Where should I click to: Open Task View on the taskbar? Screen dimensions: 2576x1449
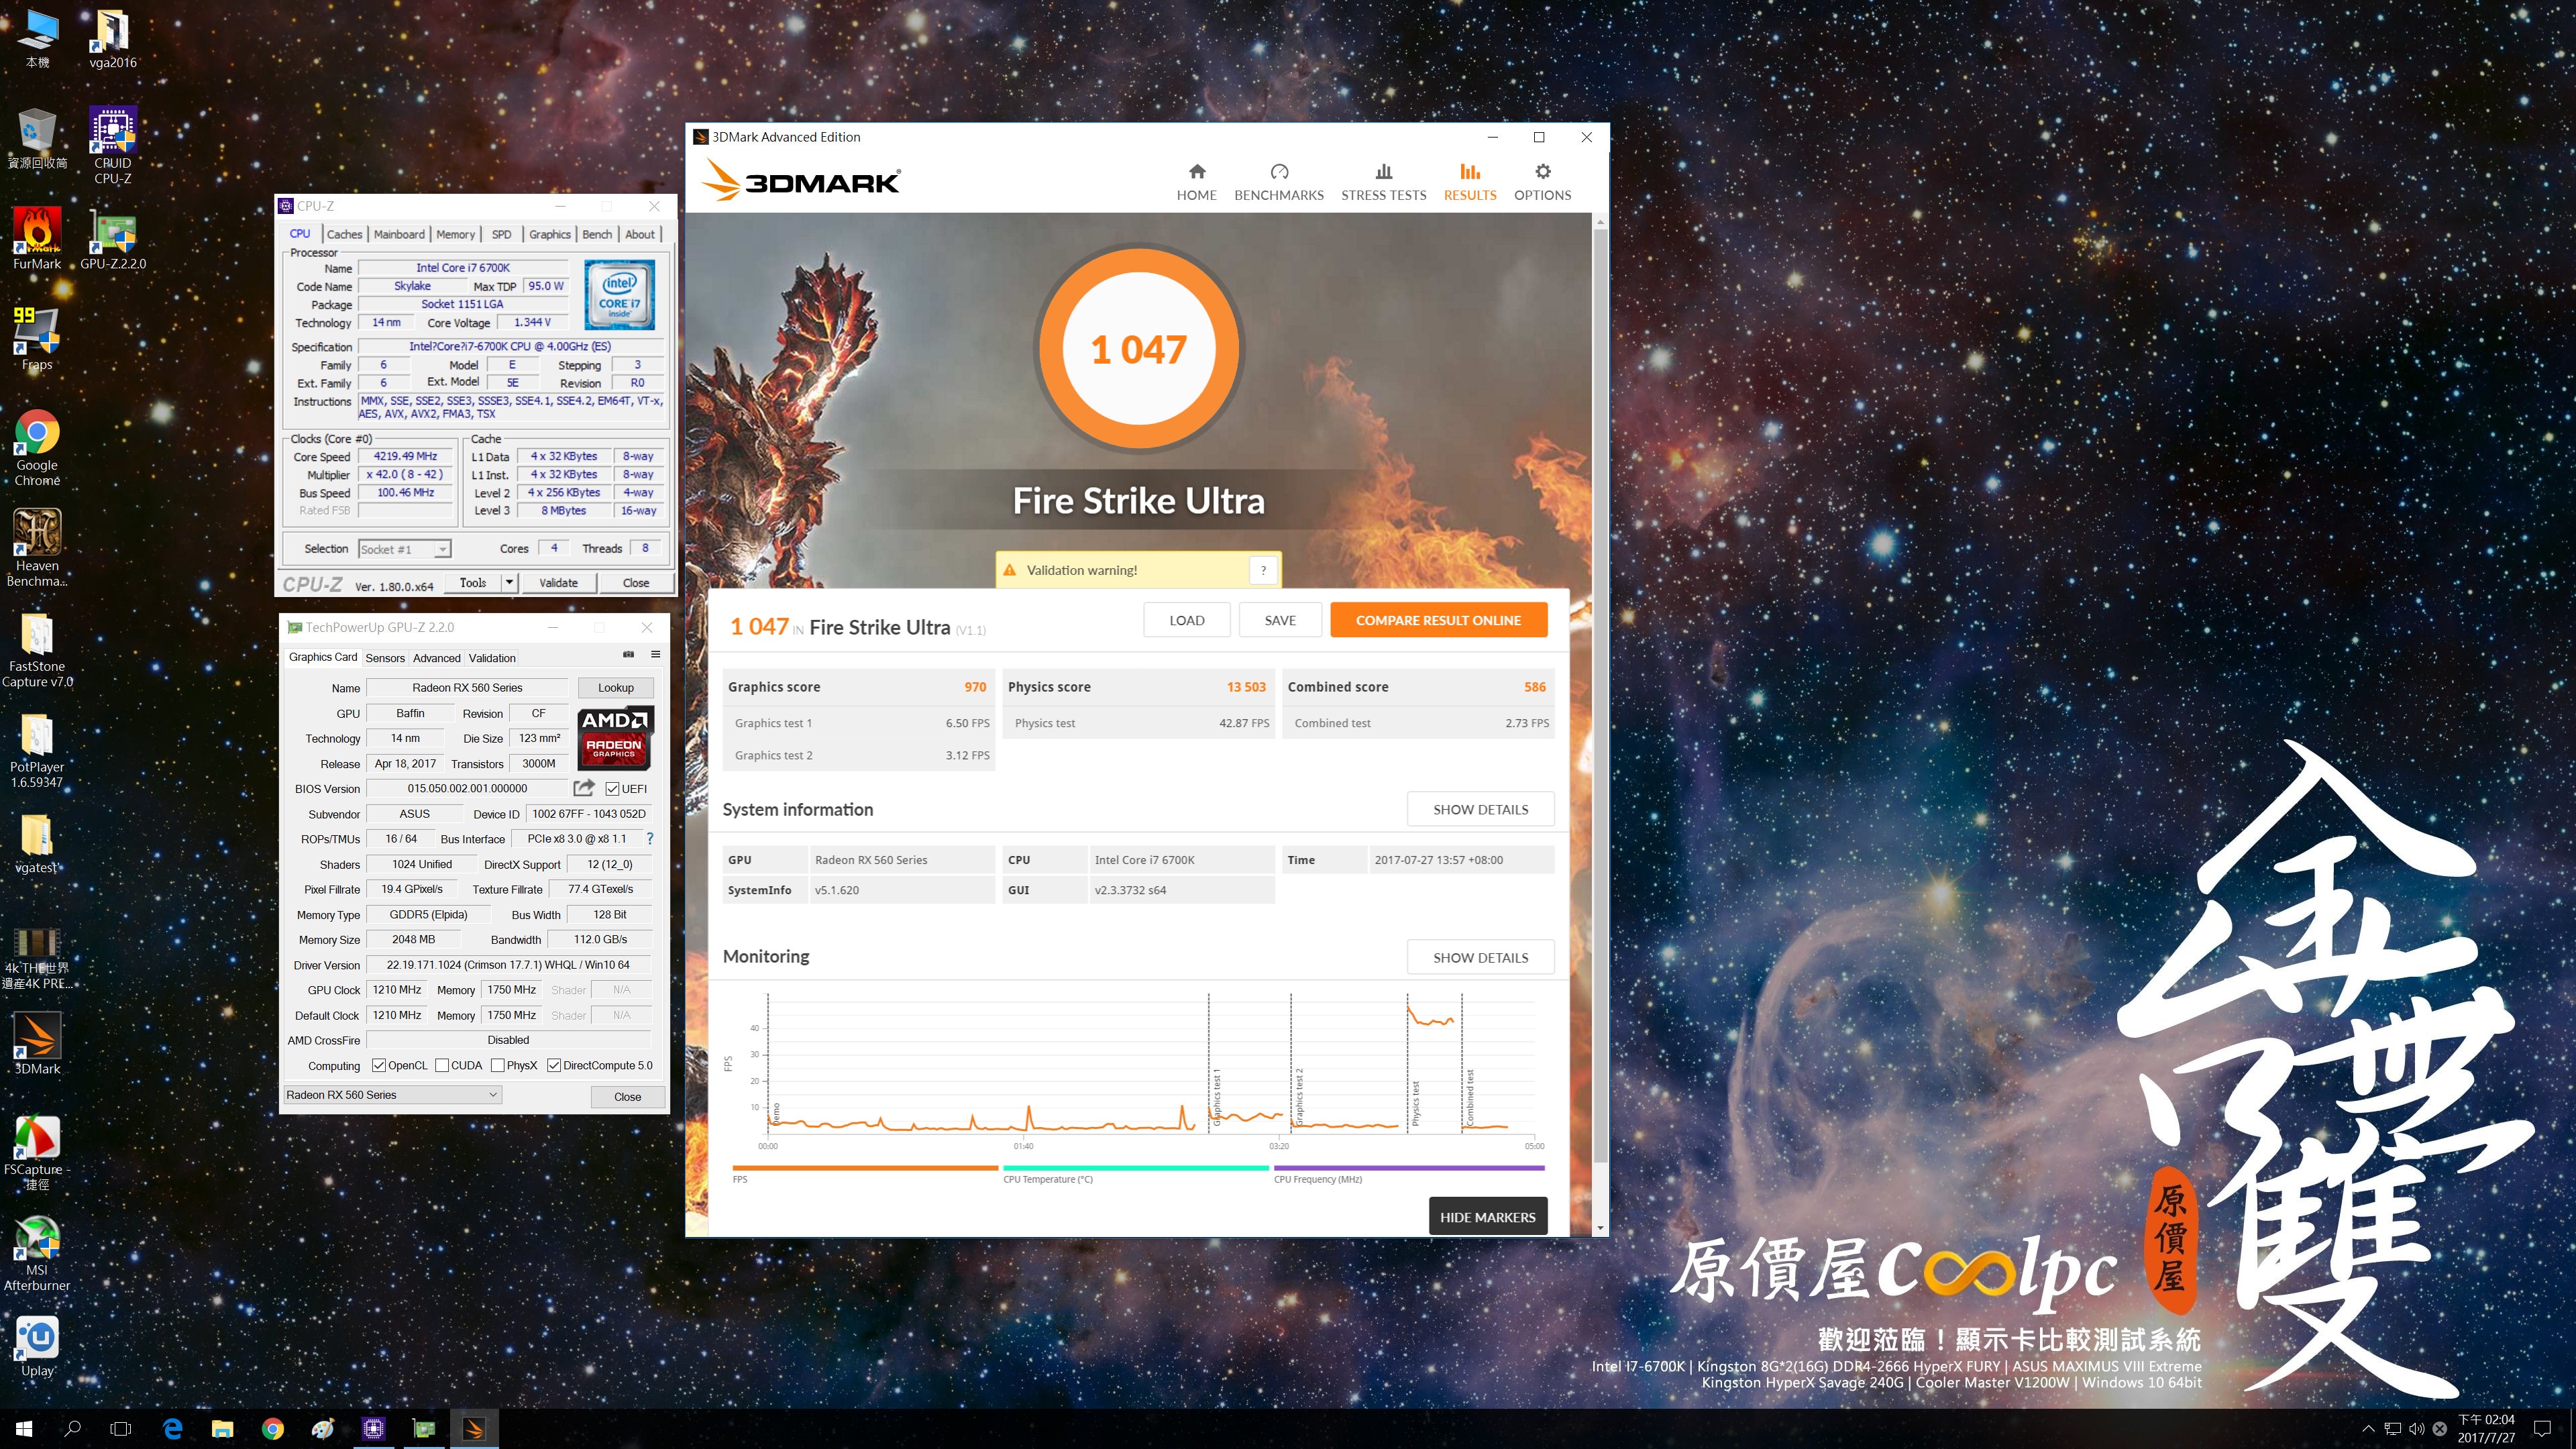click(120, 1428)
